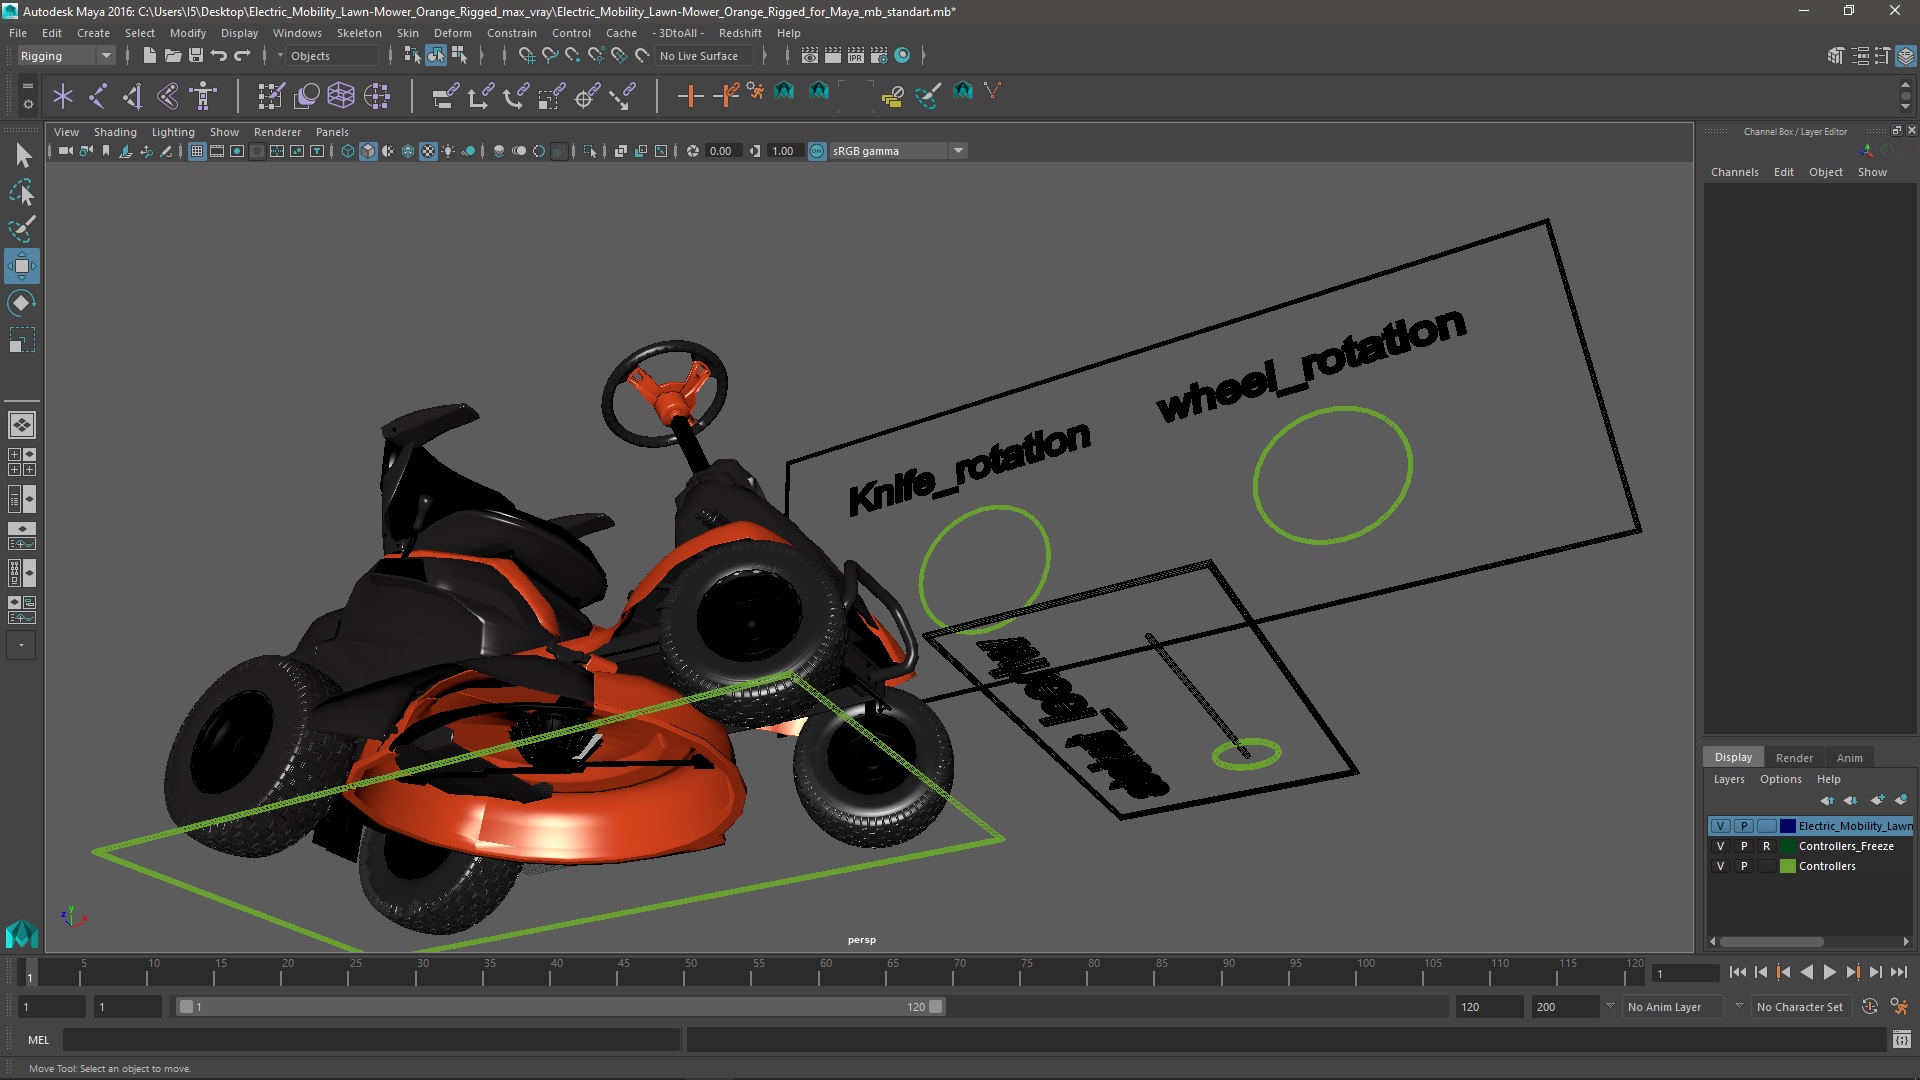Open the Rigging menu set dropdown

pyautogui.click(x=65, y=56)
